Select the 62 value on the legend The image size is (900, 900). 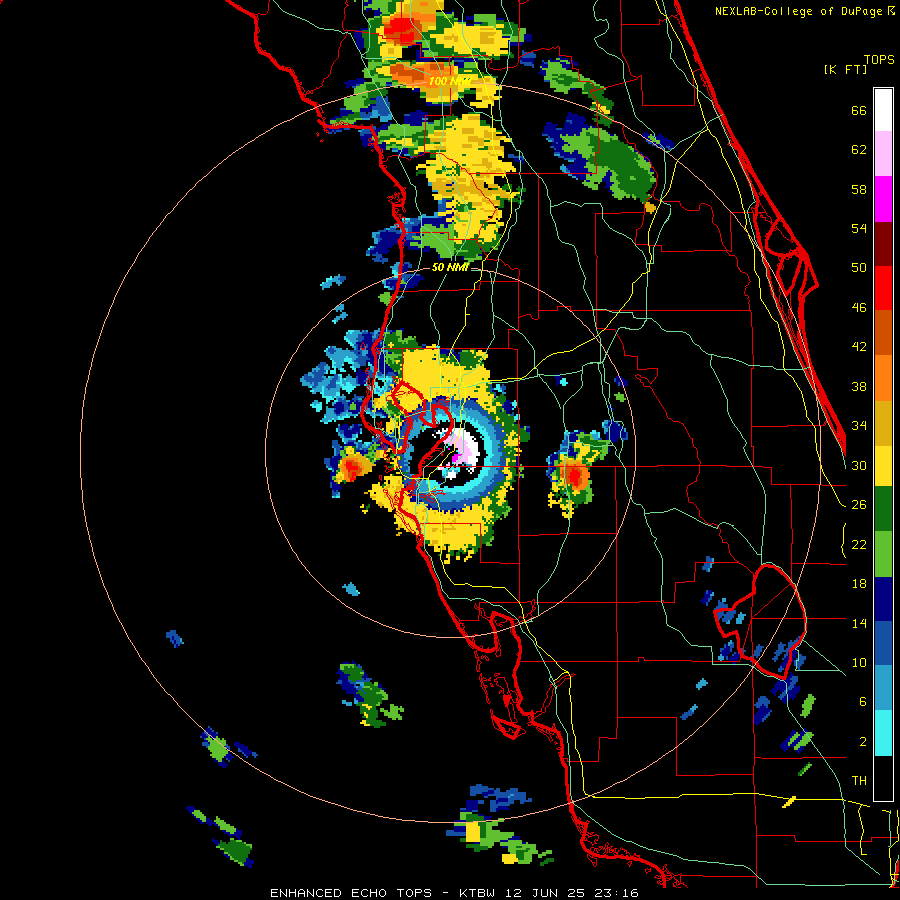[859, 150]
